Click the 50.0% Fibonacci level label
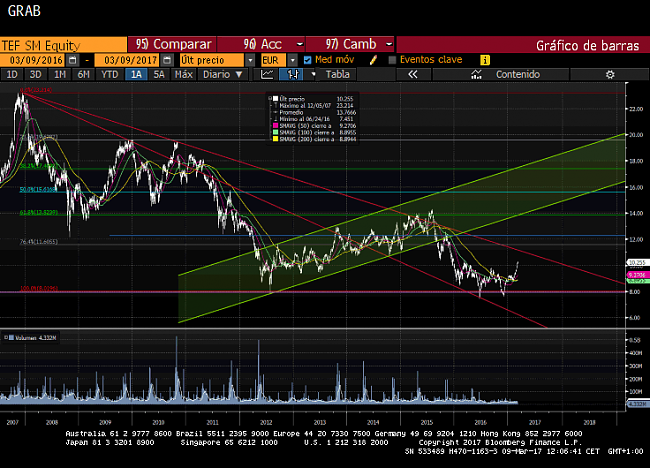Viewport: 650px width, 468px height. (39, 189)
